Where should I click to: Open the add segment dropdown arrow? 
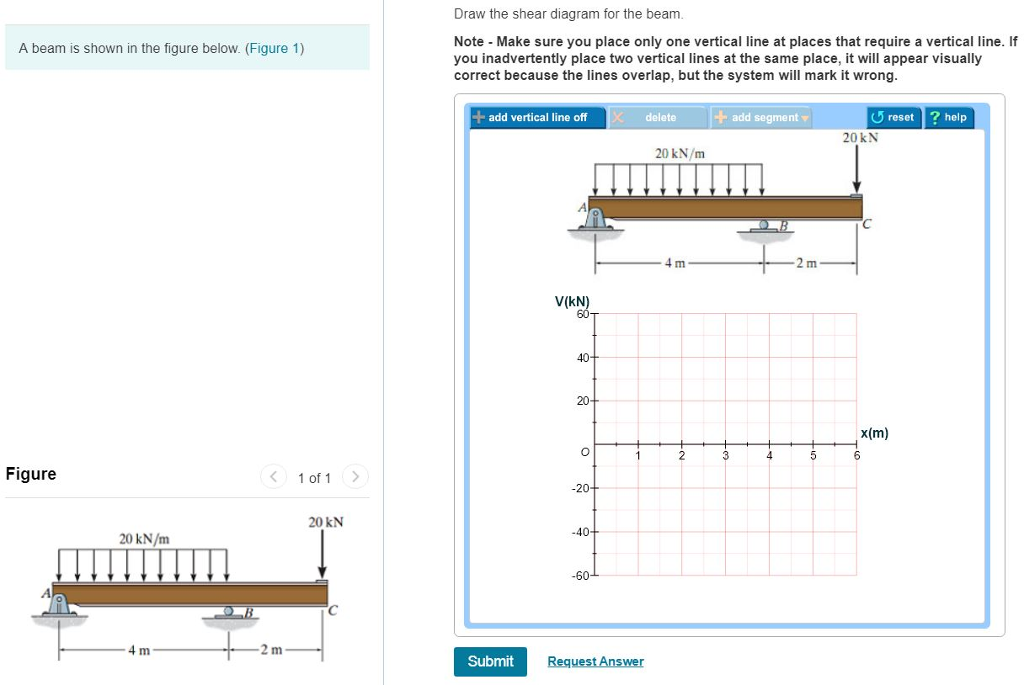[804, 118]
